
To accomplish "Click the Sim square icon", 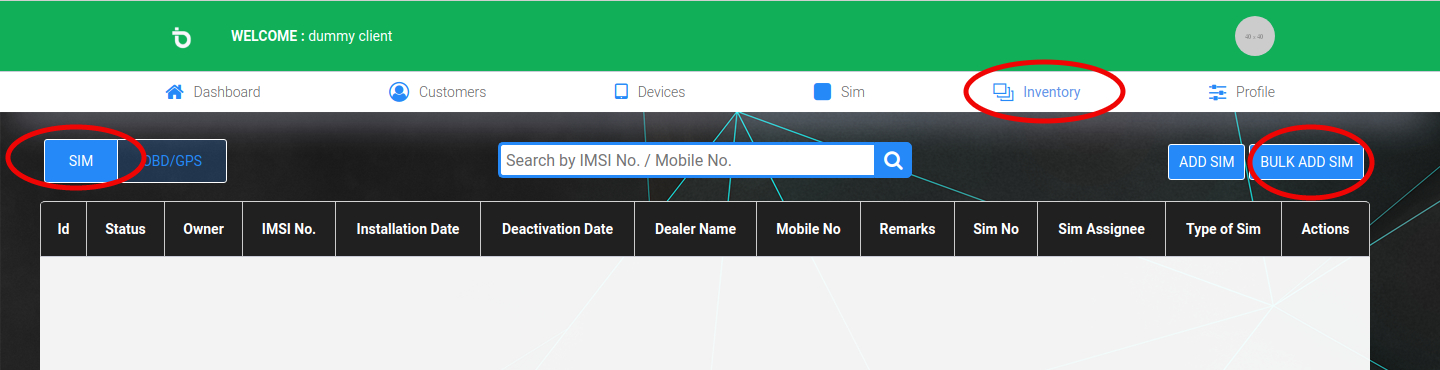I will (823, 92).
